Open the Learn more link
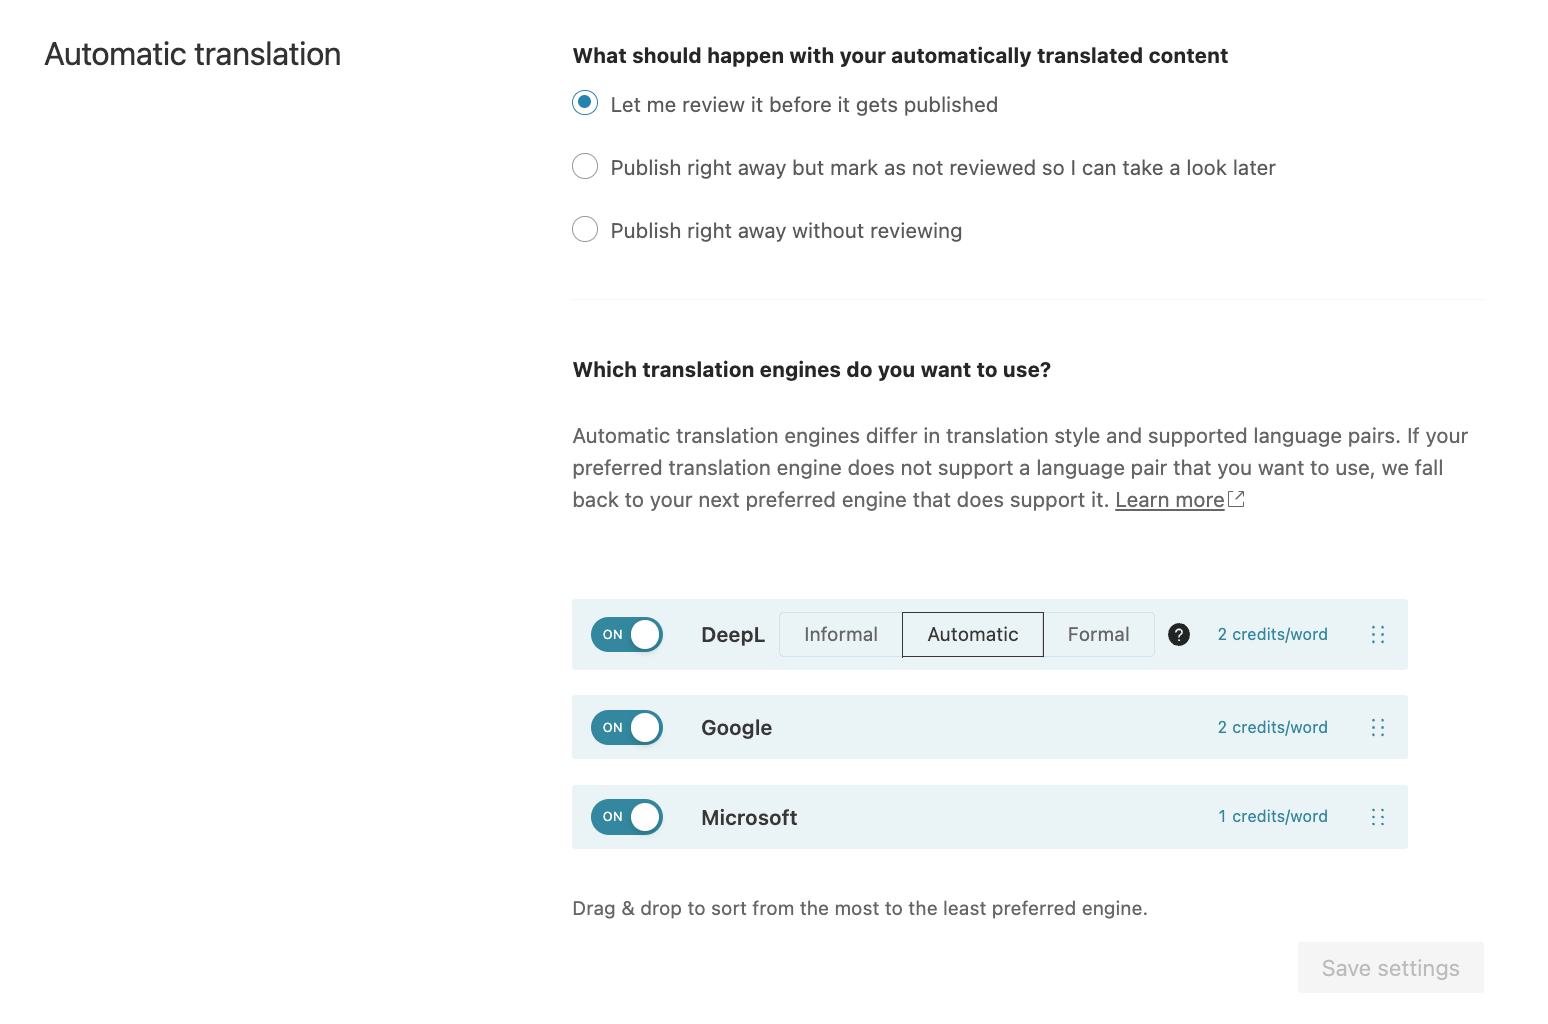 [x=1170, y=500]
